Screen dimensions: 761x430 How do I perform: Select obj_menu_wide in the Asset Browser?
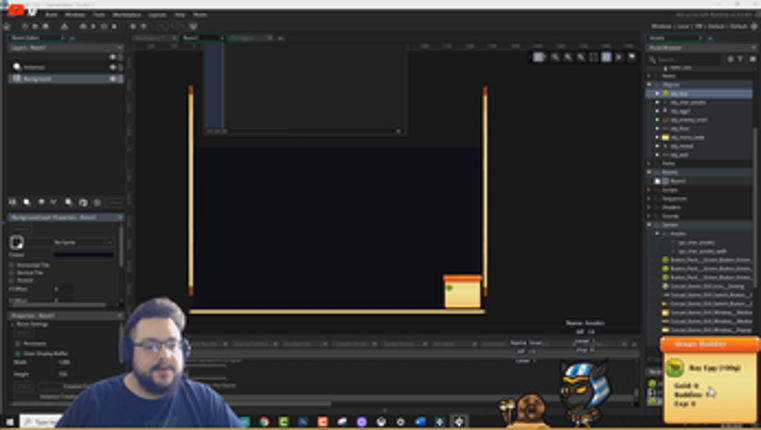point(687,137)
